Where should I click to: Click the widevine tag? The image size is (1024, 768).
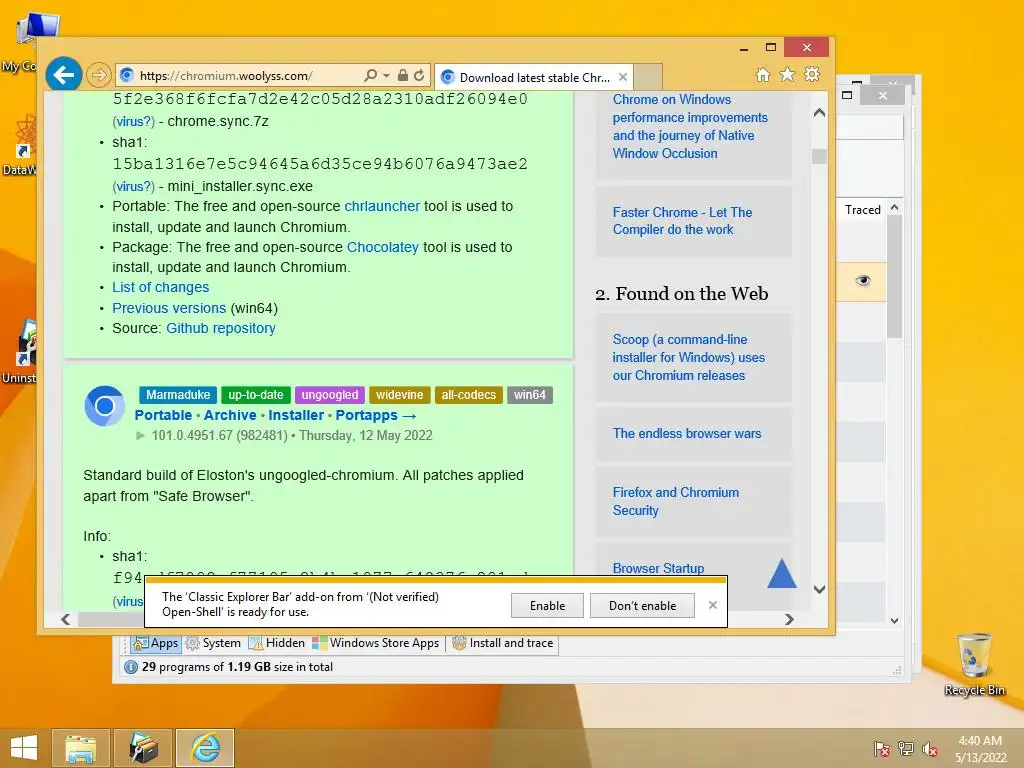tap(400, 395)
